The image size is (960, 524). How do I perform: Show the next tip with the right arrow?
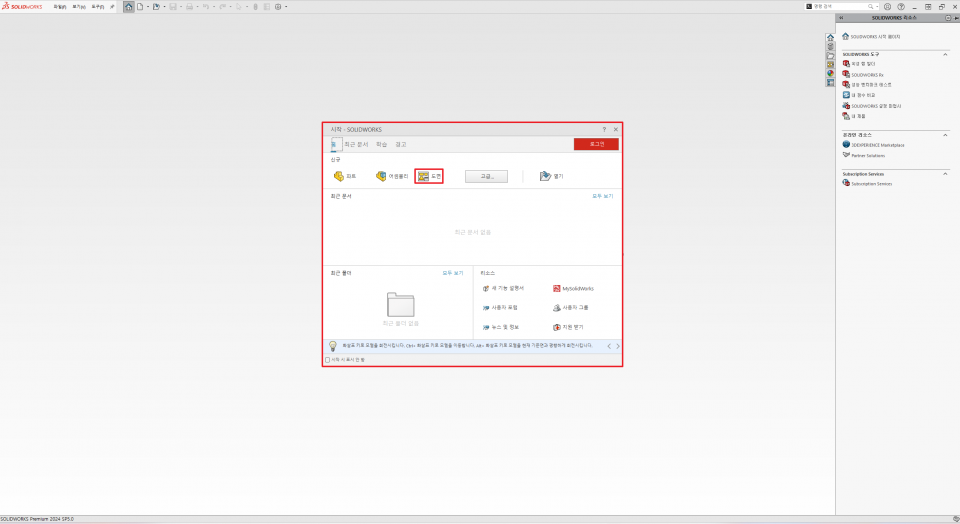[618, 346]
